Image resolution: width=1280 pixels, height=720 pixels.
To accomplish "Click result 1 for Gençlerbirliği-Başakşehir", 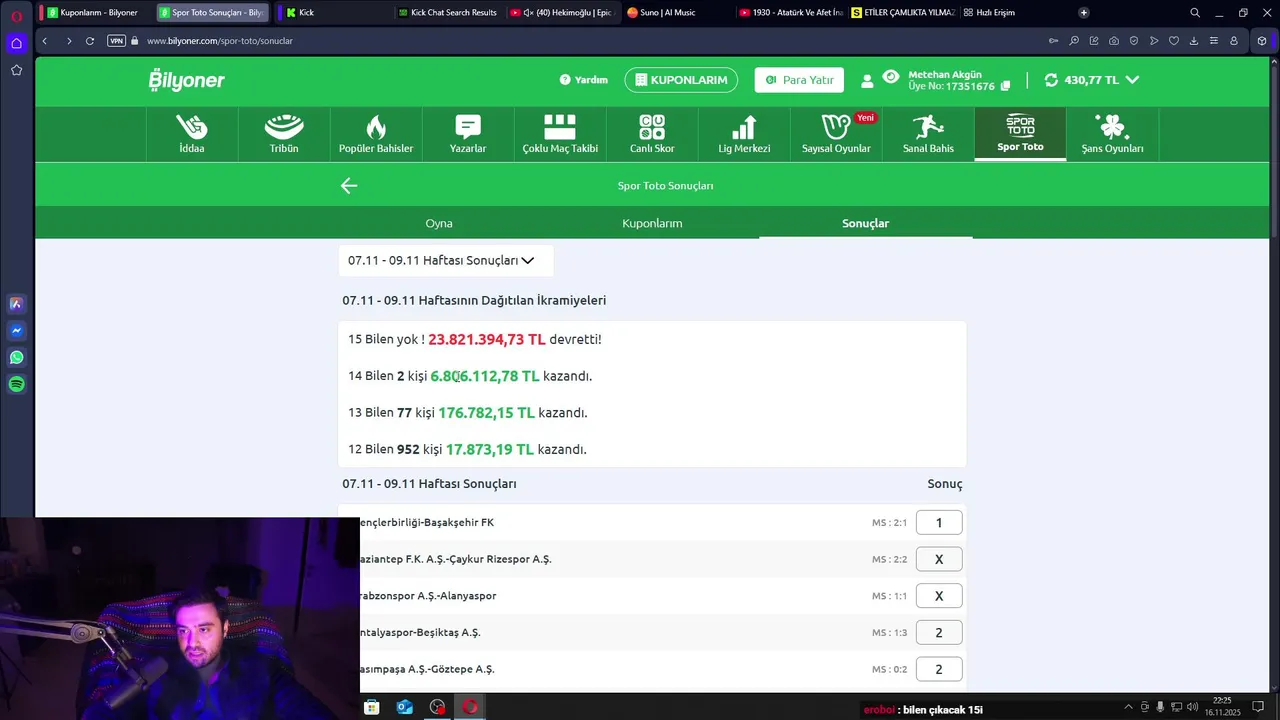I will [939, 522].
